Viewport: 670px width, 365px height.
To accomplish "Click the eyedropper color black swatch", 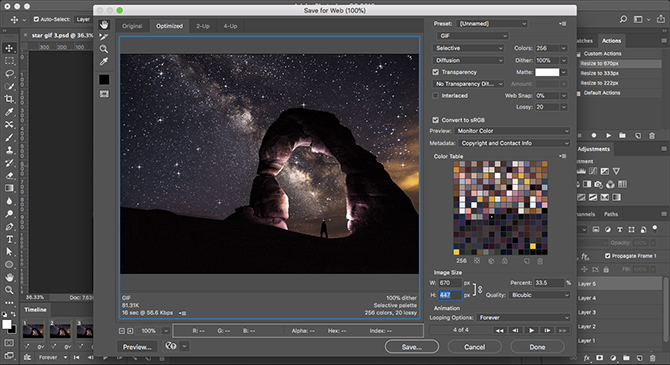I will click(104, 79).
